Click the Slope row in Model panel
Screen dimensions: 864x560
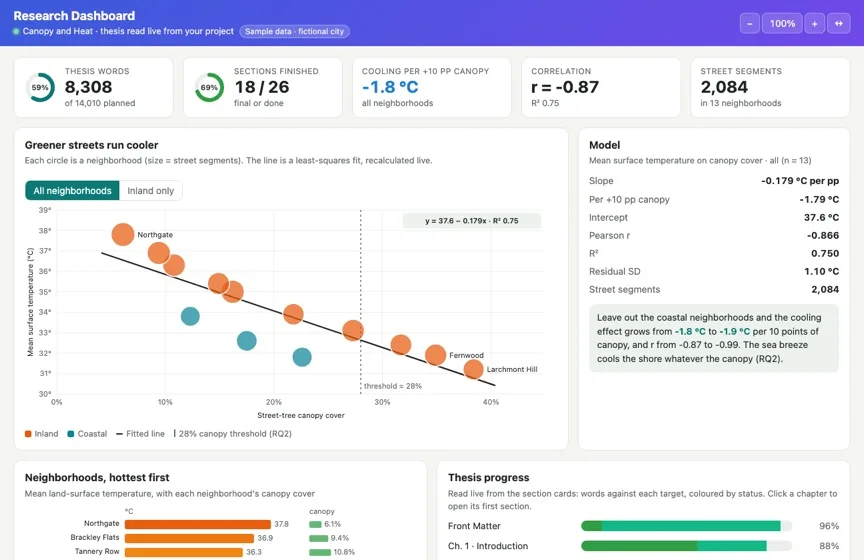point(714,181)
